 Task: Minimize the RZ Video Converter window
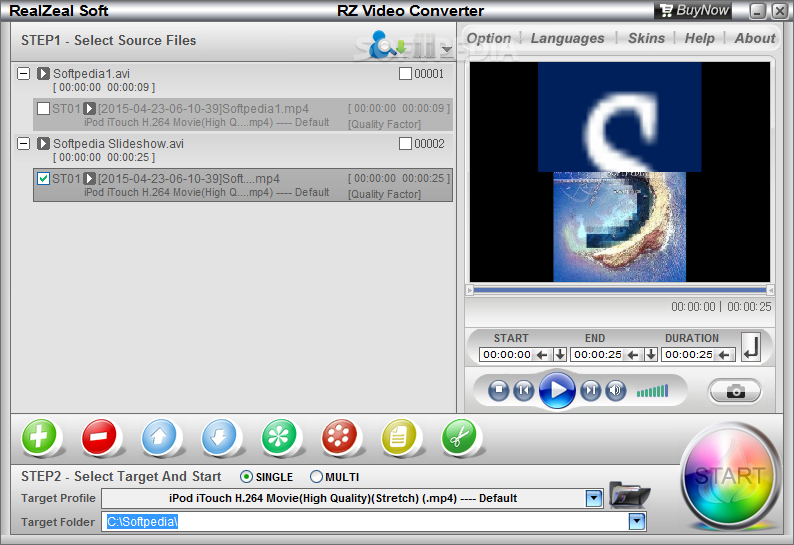758,11
